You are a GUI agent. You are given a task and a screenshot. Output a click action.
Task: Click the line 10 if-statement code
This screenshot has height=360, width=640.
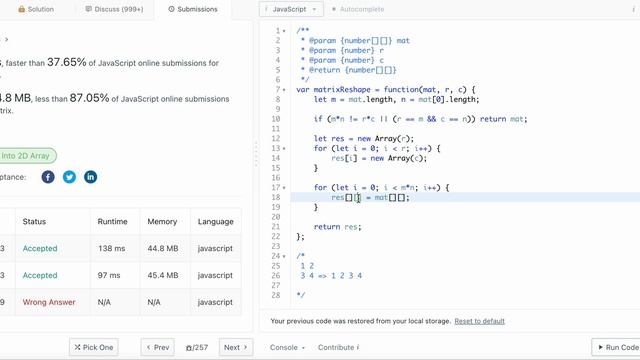click(x=420, y=119)
